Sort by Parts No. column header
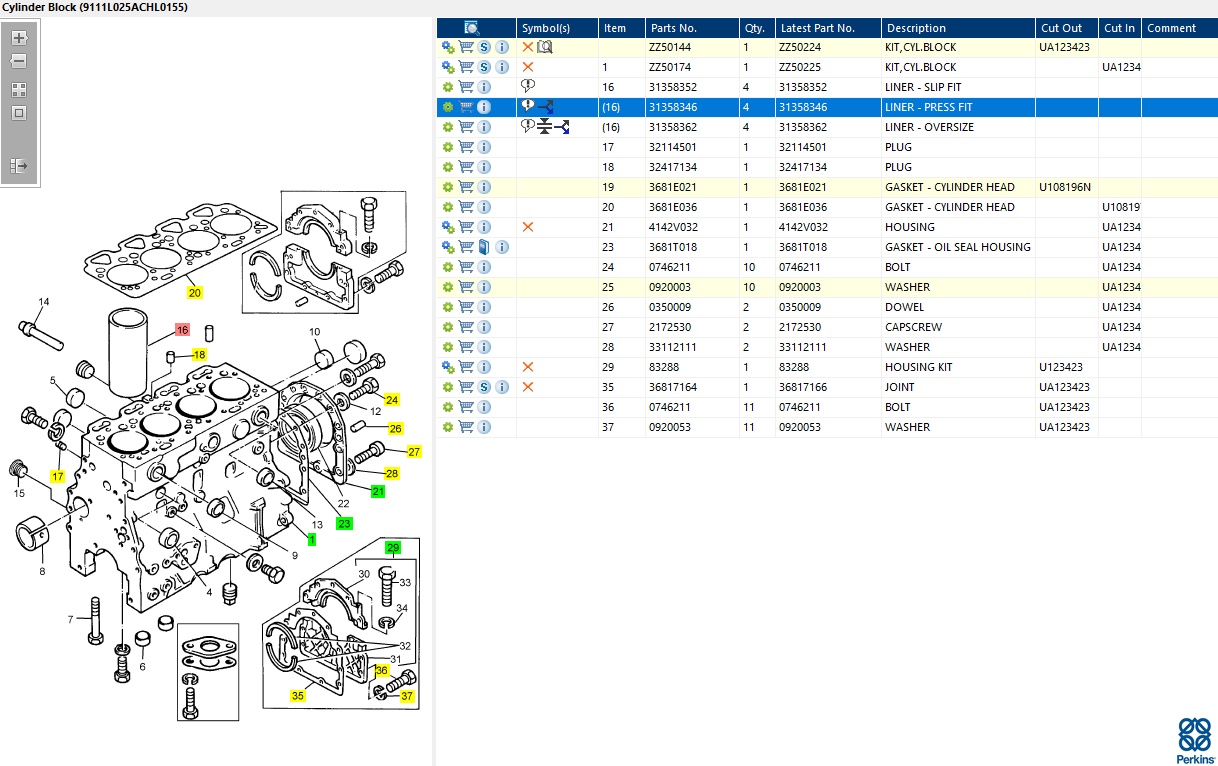This screenshot has height=766, width=1218. tap(691, 28)
